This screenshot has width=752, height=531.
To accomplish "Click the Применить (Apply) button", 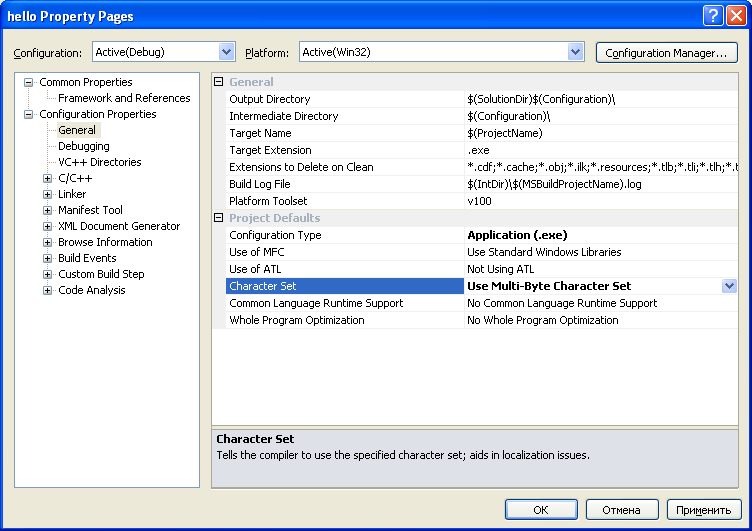I will coord(704,510).
